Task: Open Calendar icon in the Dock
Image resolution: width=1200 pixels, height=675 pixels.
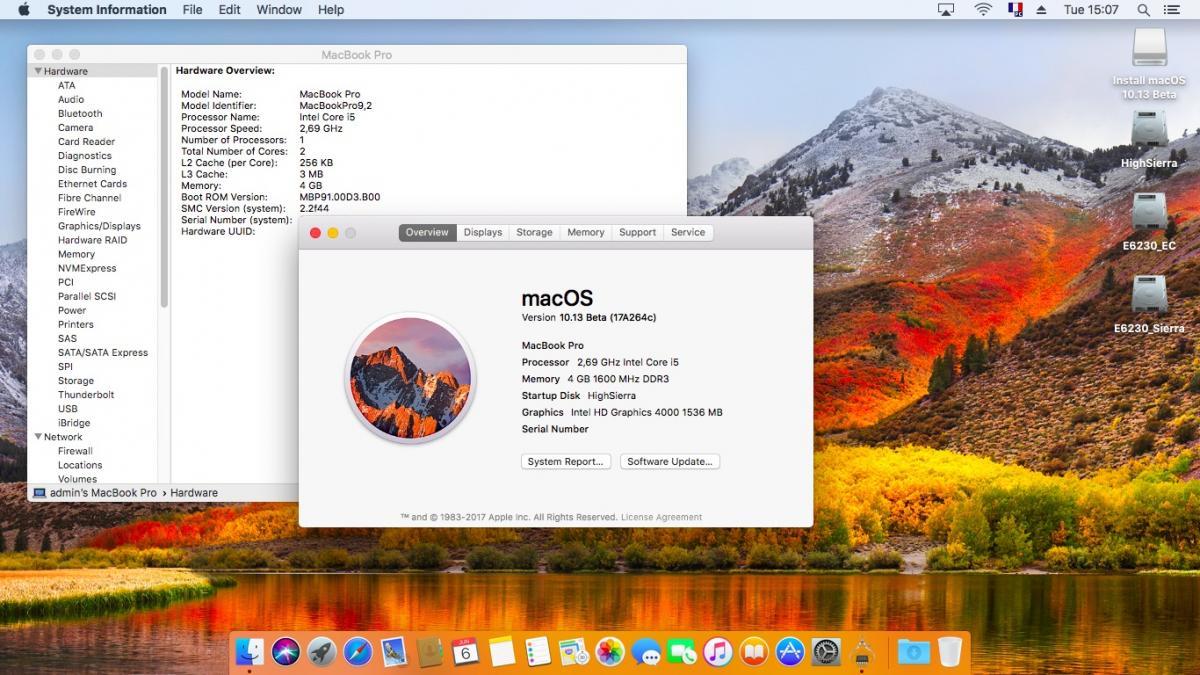Action: [466, 652]
